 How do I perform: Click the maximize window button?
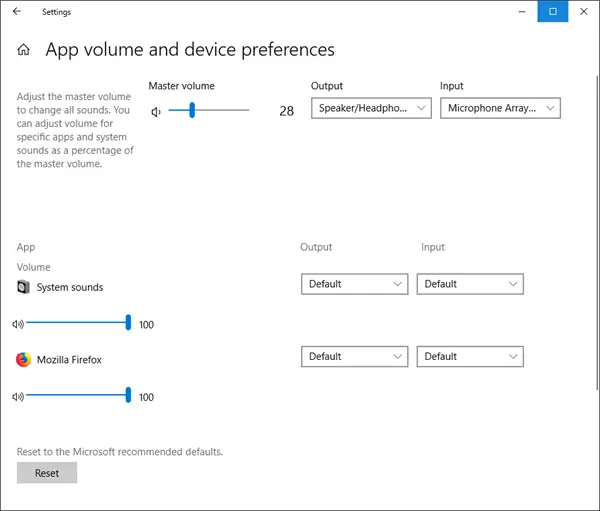pyautogui.click(x=553, y=11)
